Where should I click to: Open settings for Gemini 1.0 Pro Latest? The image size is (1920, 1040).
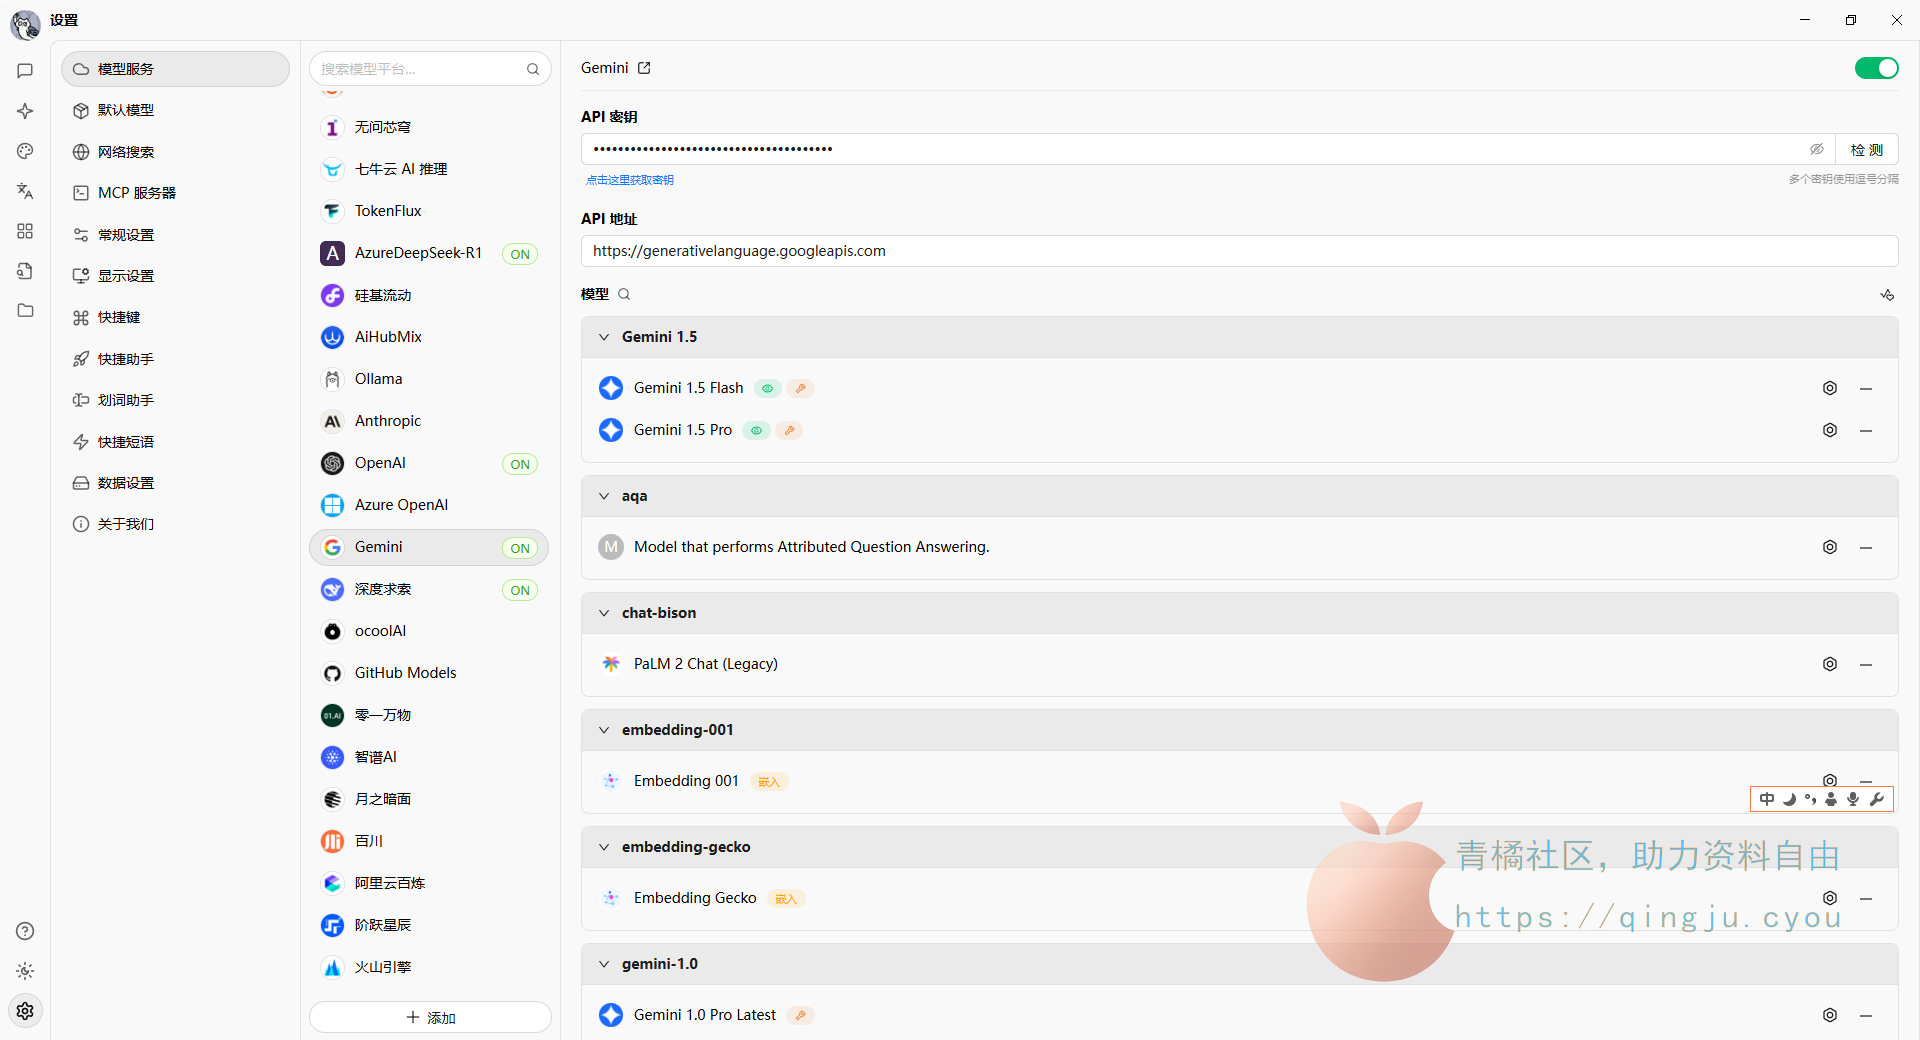(1830, 1015)
